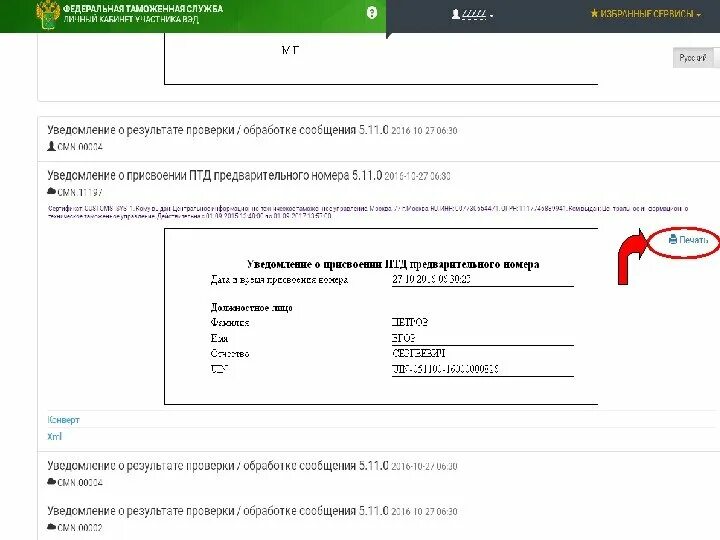Open the Xml link

[x=54, y=437]
